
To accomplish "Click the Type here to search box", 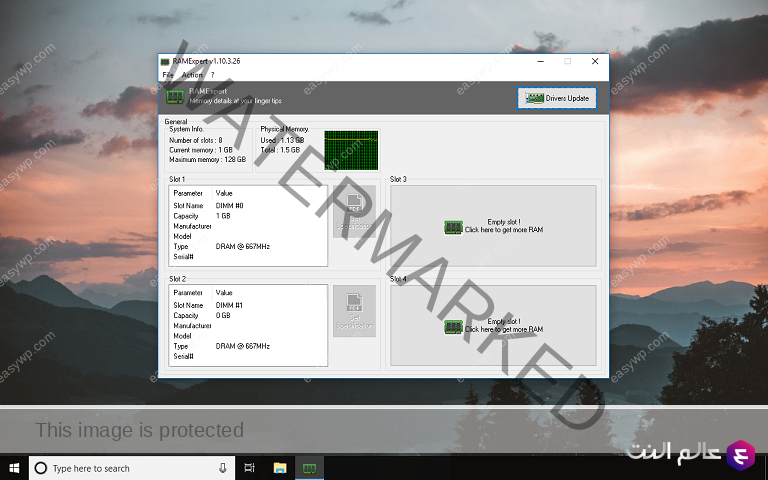I will tap(132, 468).
